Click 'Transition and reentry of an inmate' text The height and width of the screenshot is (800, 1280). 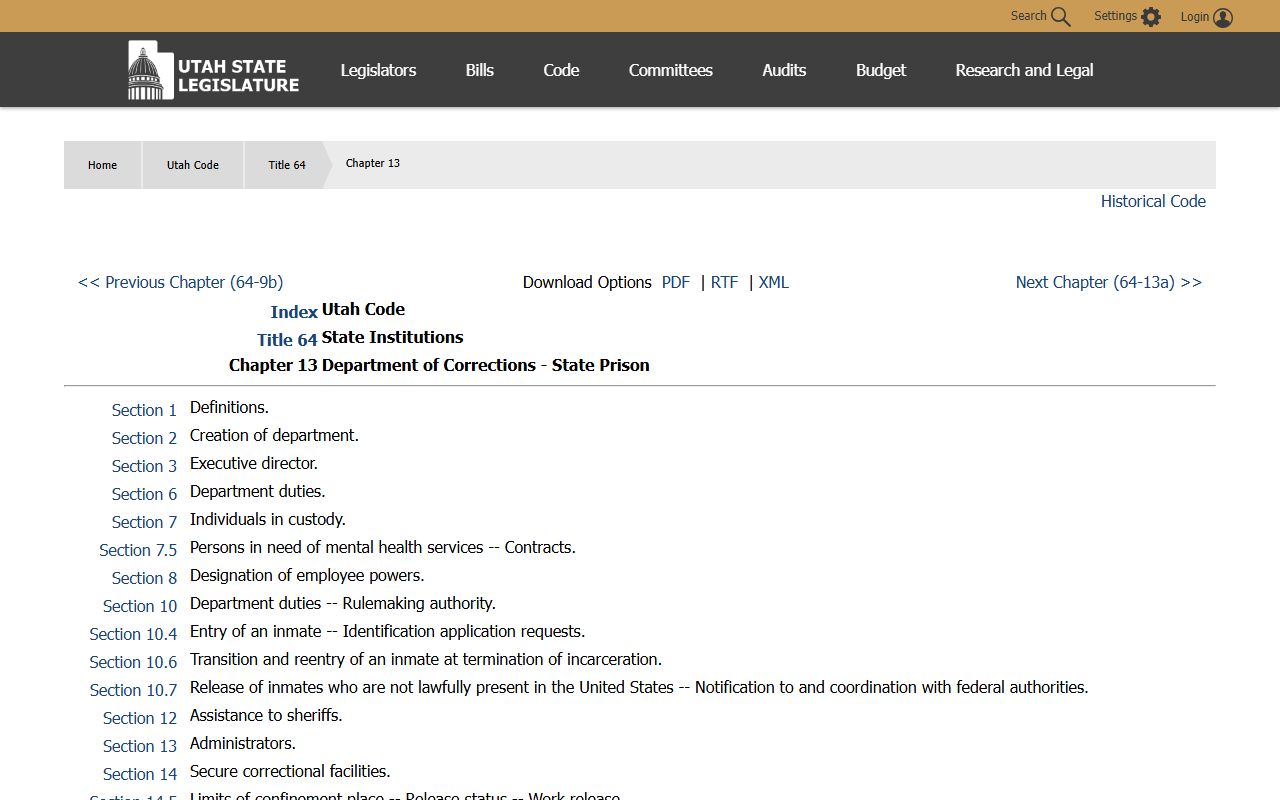pyautogui.click(x=426, y=659)
